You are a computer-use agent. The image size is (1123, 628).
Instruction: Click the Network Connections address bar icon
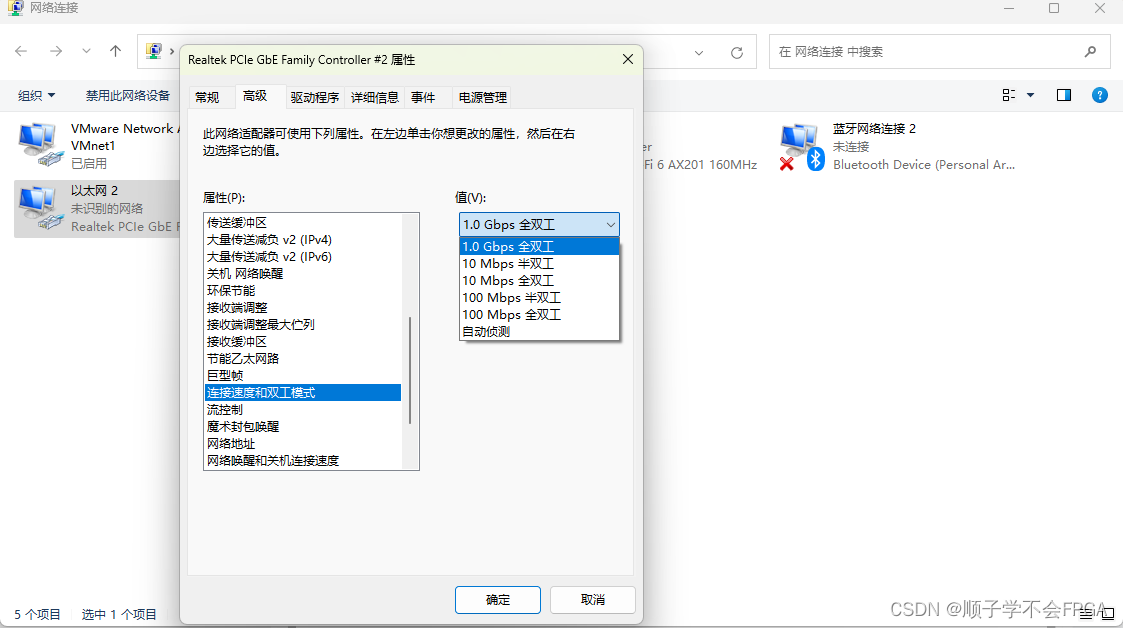point(153,51)
